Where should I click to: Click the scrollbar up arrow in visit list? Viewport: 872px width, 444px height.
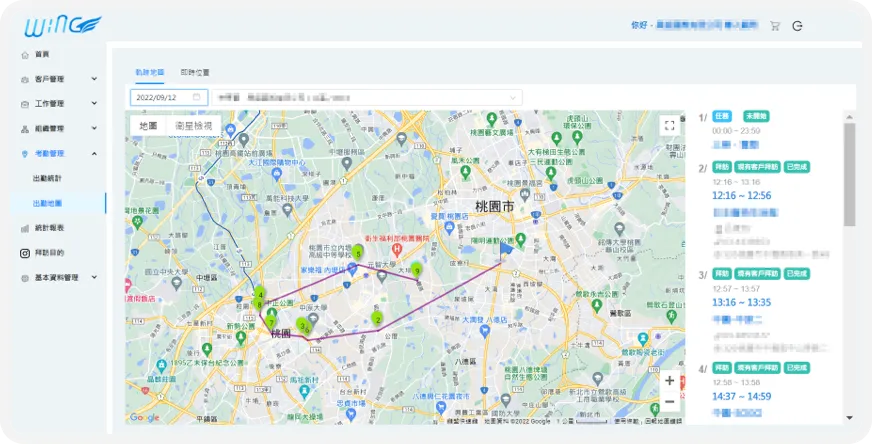tap(849, 117)
